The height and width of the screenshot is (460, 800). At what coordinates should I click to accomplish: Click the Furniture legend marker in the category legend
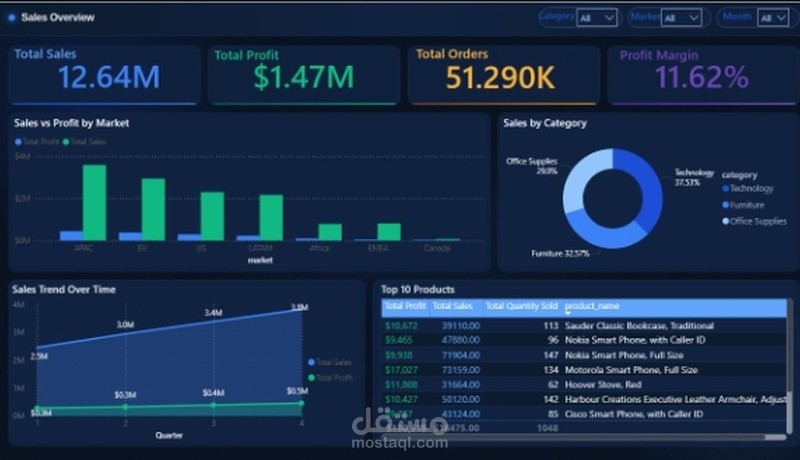point(726,205)
